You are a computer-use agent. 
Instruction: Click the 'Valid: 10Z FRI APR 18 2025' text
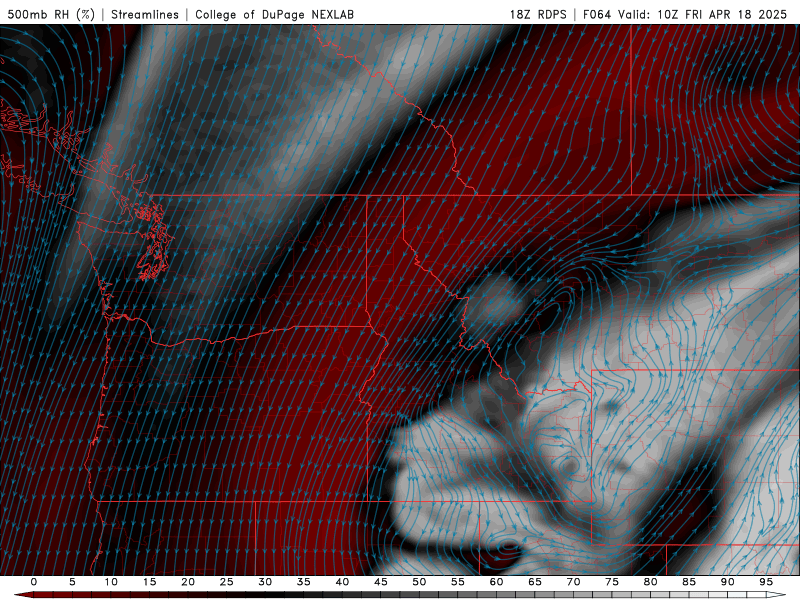[x=703, y=14]
